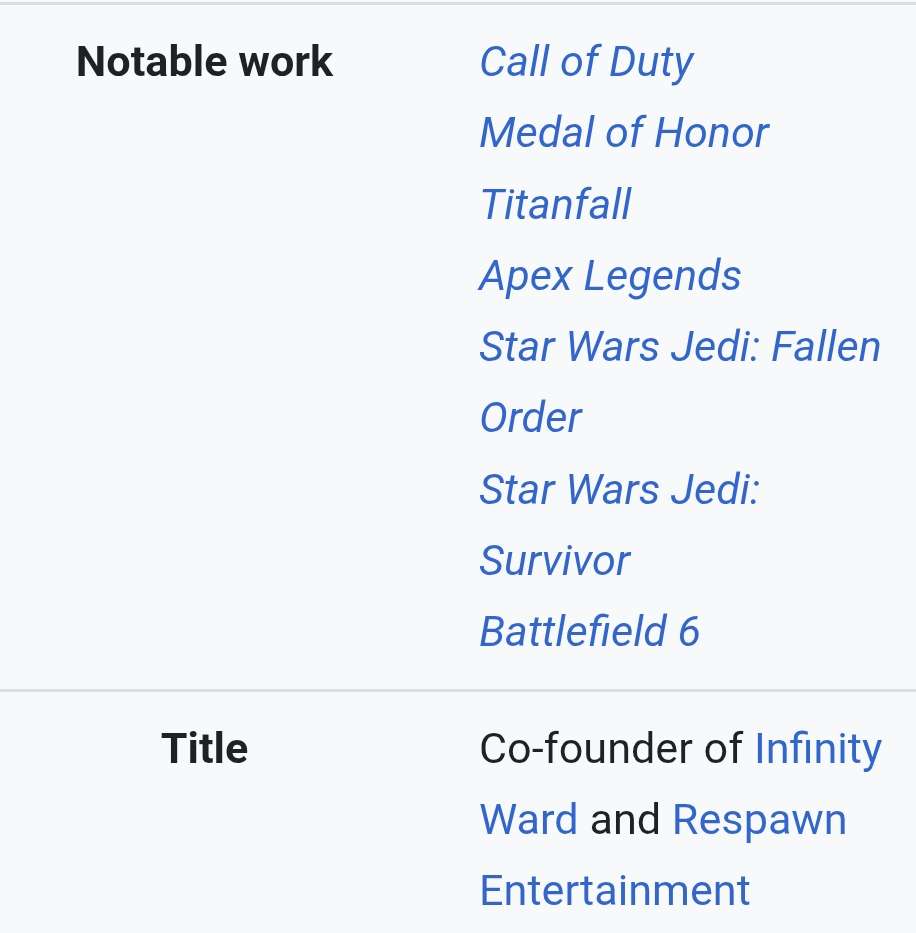Viewport: 916px width, 933px height.
Task: Click the divider line above the Title row
Action: coord(458,690)
